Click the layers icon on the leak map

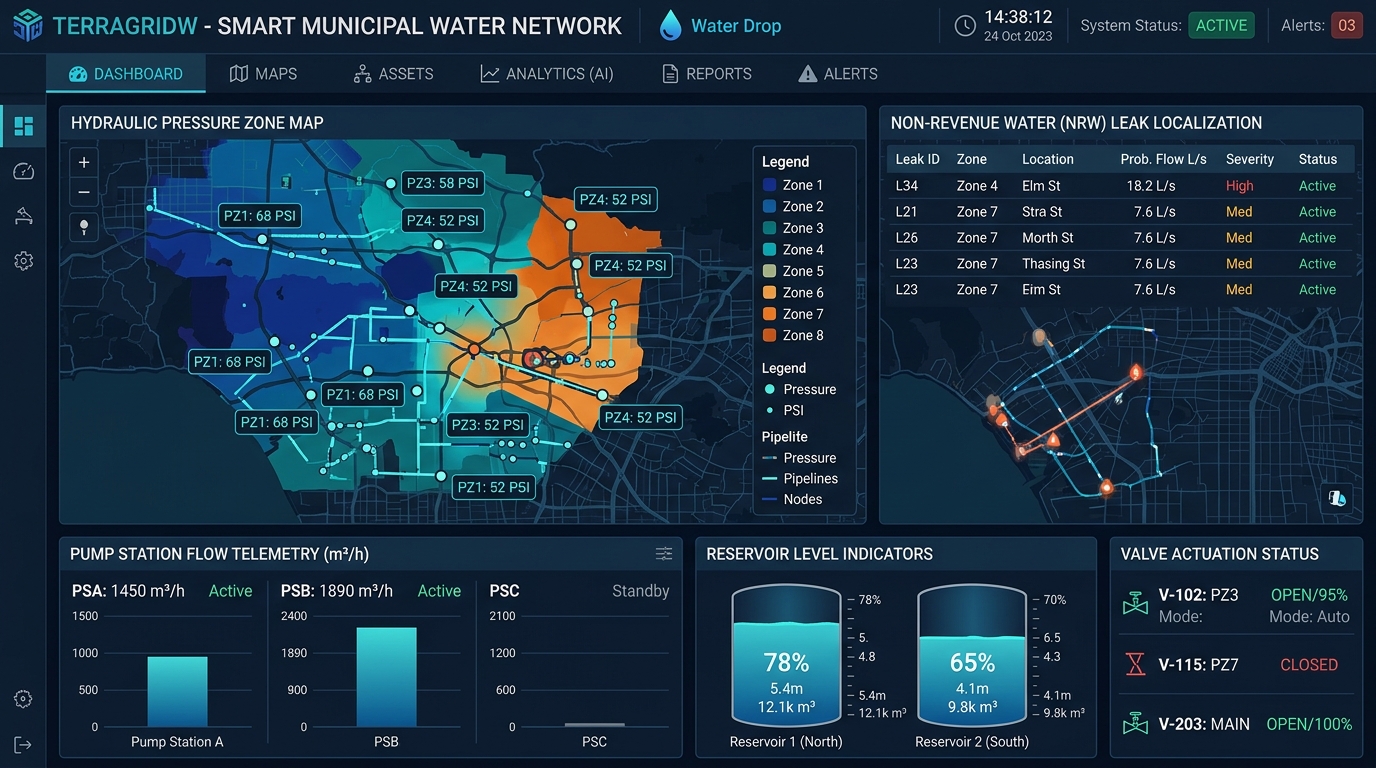click(1337, 498)
